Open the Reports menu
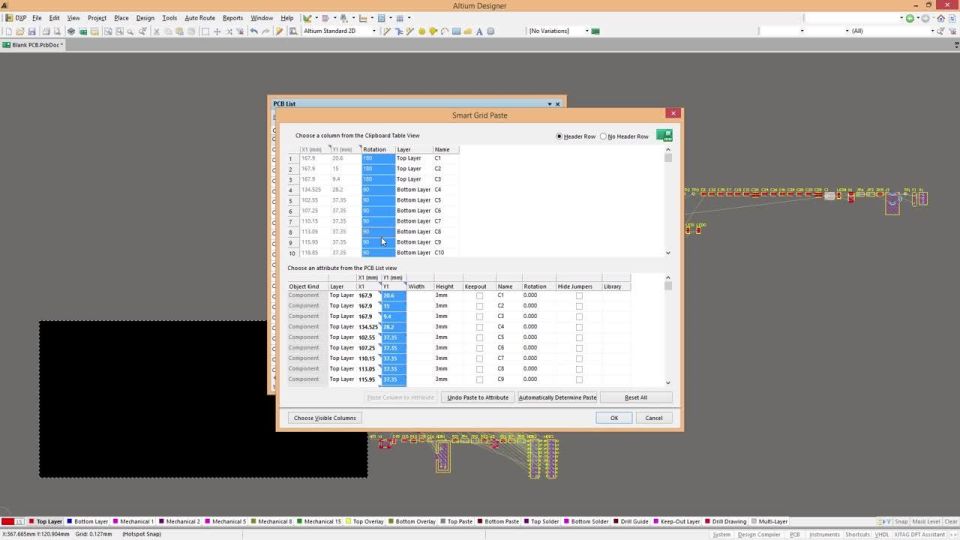Screen dimensions: 960x540 pyautogui.click(x=233, y=18)
